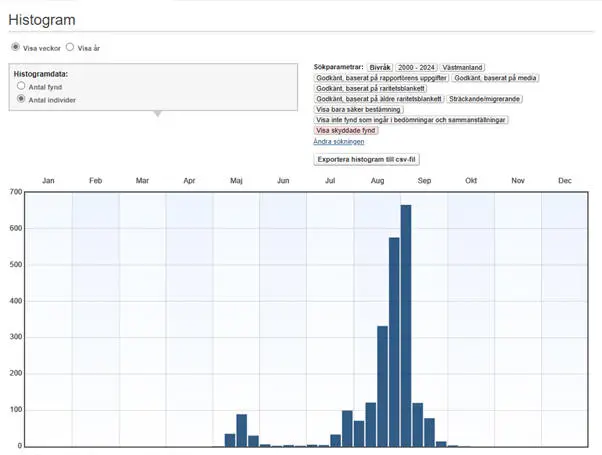
Task: Select 'Antal individer' radio option
Action: pos(21,100)
